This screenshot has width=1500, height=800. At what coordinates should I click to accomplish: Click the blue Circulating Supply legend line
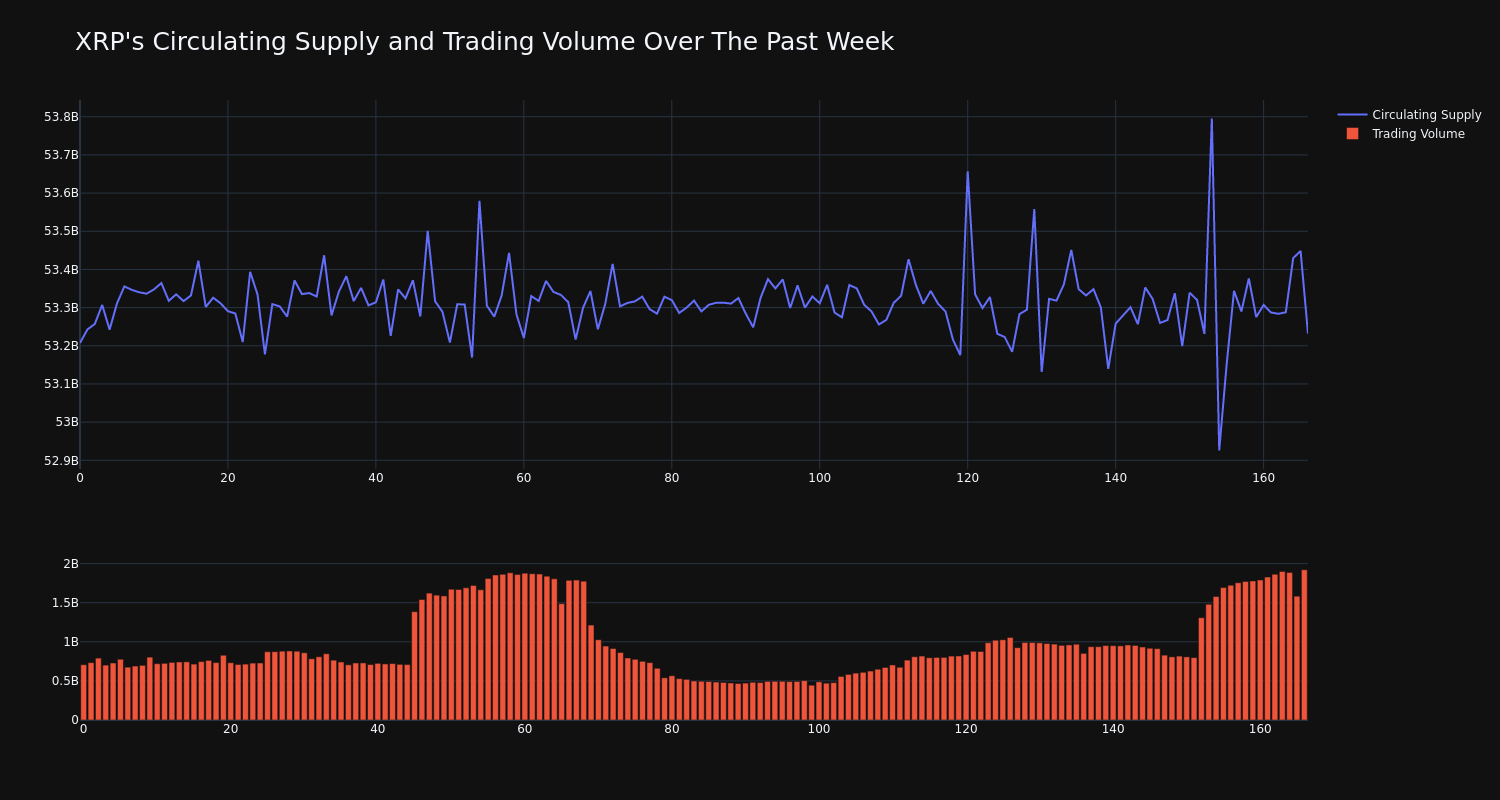(1352, 115)
